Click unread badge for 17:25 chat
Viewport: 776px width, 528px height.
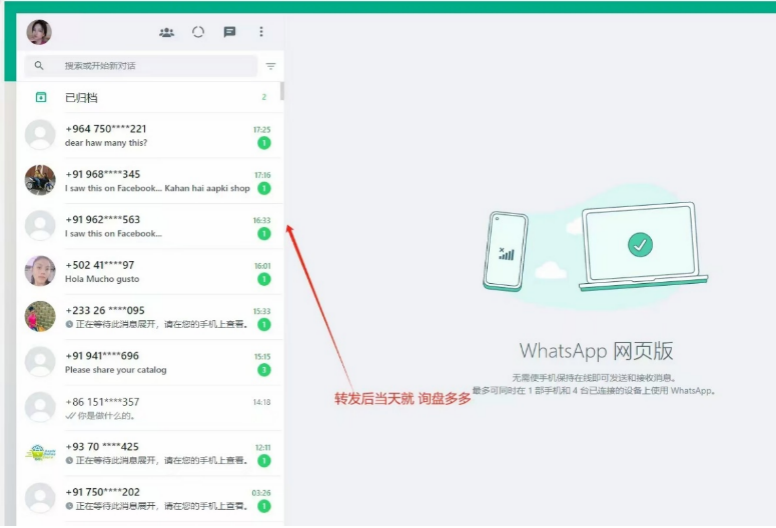click(264, 143)
